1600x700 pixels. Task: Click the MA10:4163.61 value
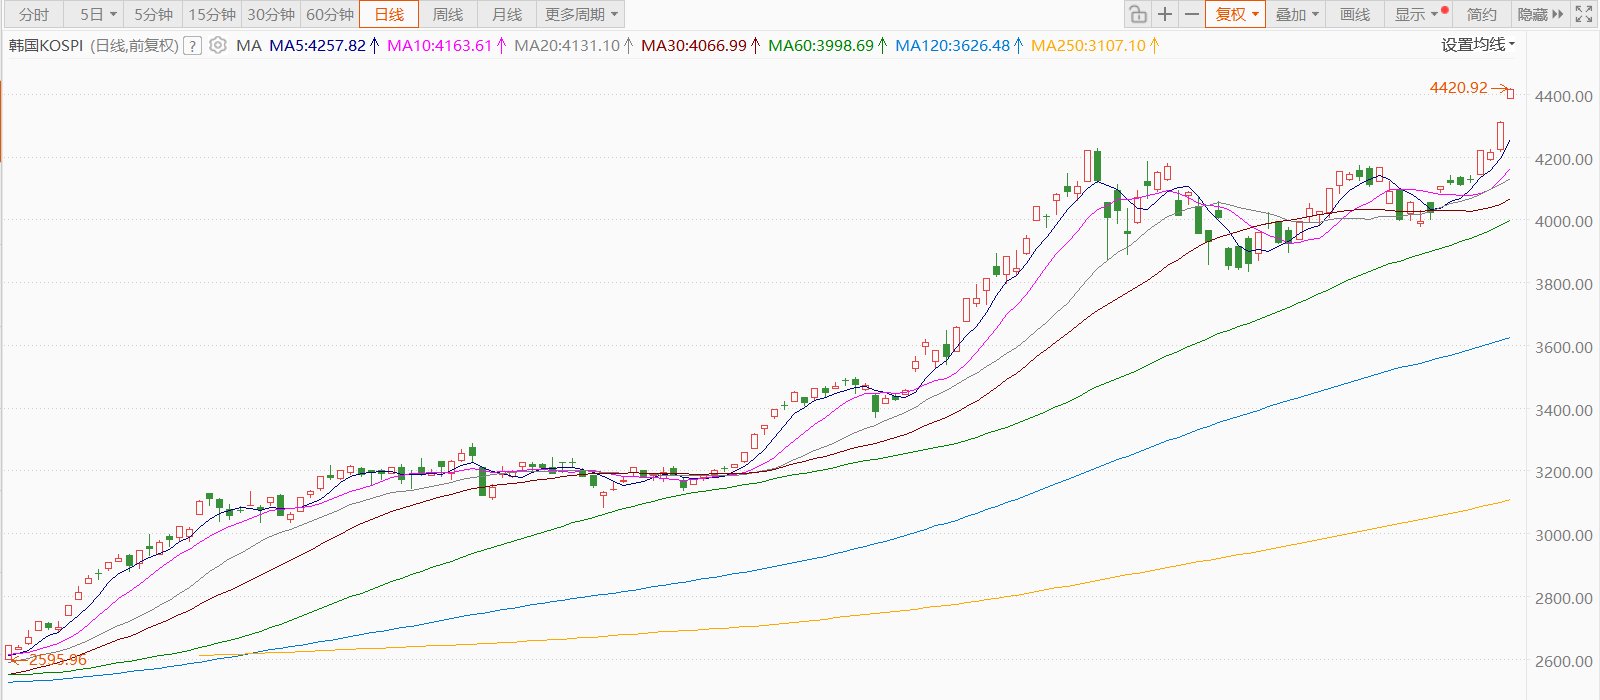pyautogui.click(x=440, y=45)
